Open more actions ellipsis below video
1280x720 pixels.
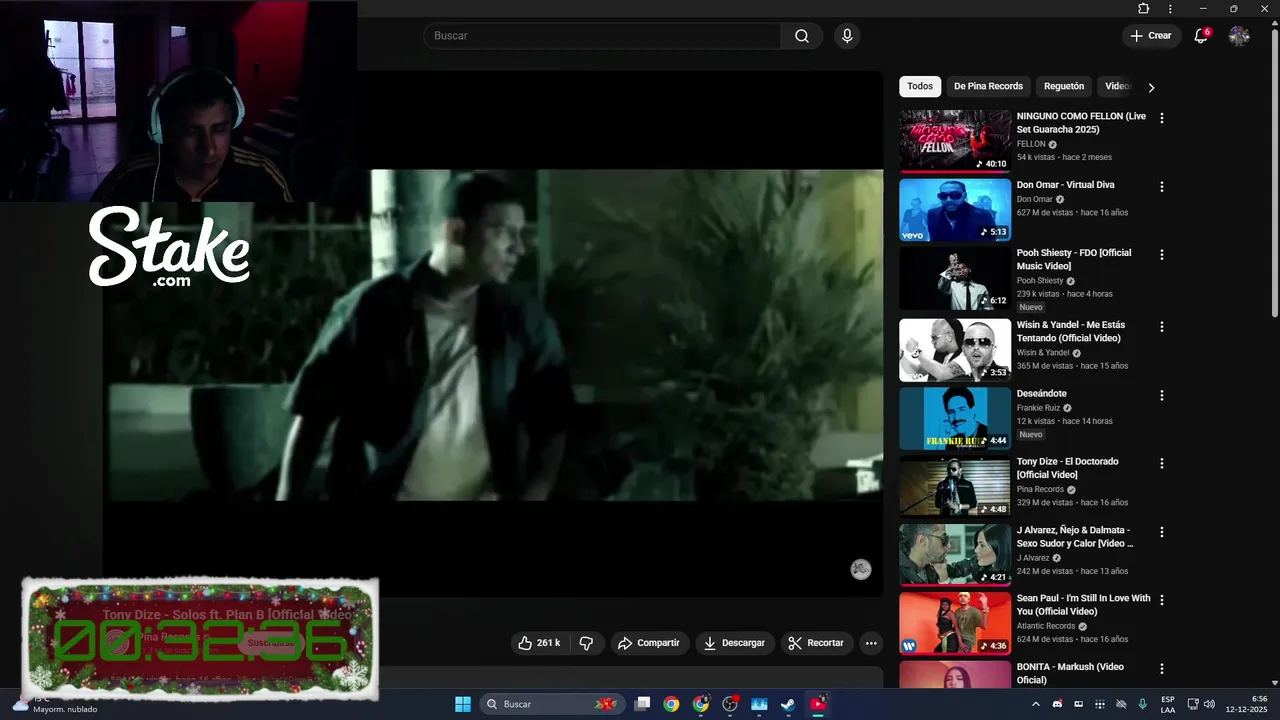871,643
